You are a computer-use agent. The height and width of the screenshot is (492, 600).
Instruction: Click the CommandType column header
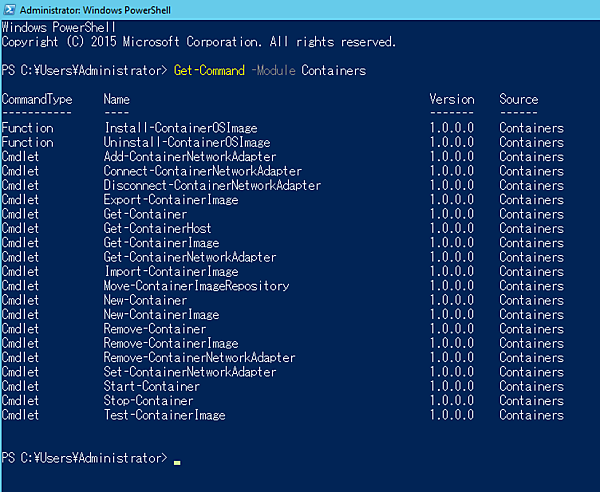tap(37, 100)
